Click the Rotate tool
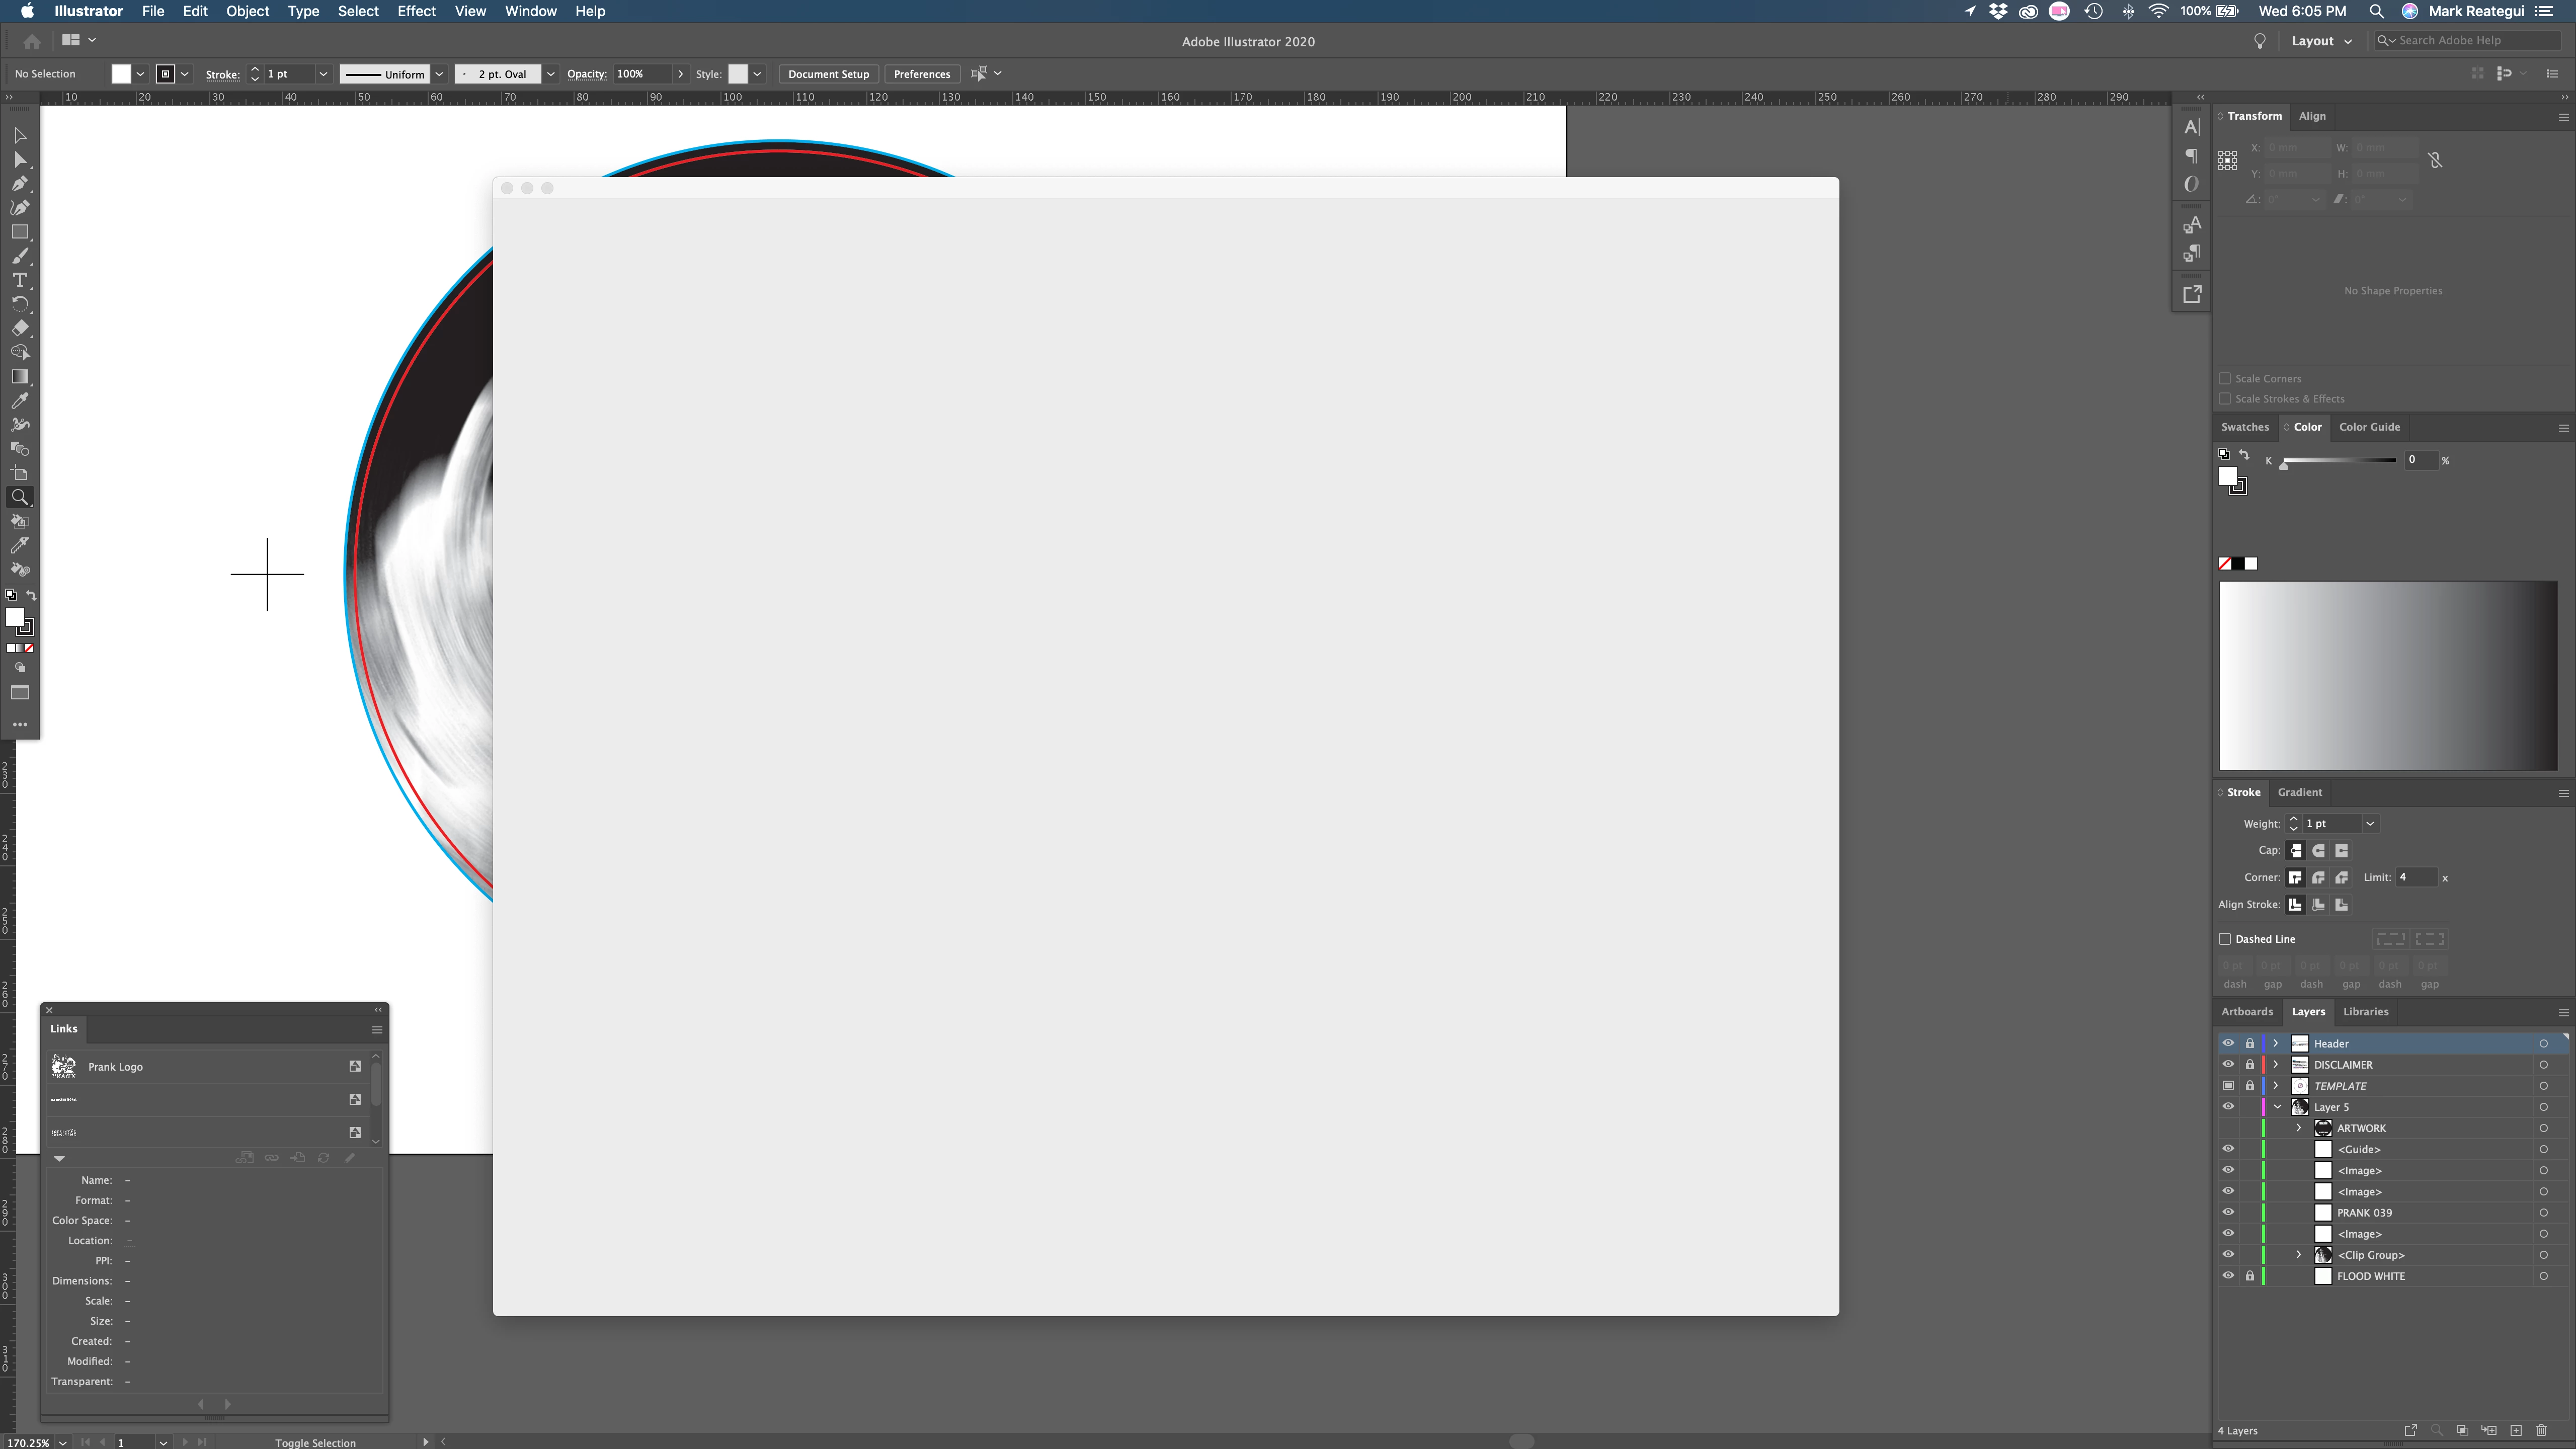This screenshot has height=1449, width=2576. pyautogui.click(x=19, y=304)
